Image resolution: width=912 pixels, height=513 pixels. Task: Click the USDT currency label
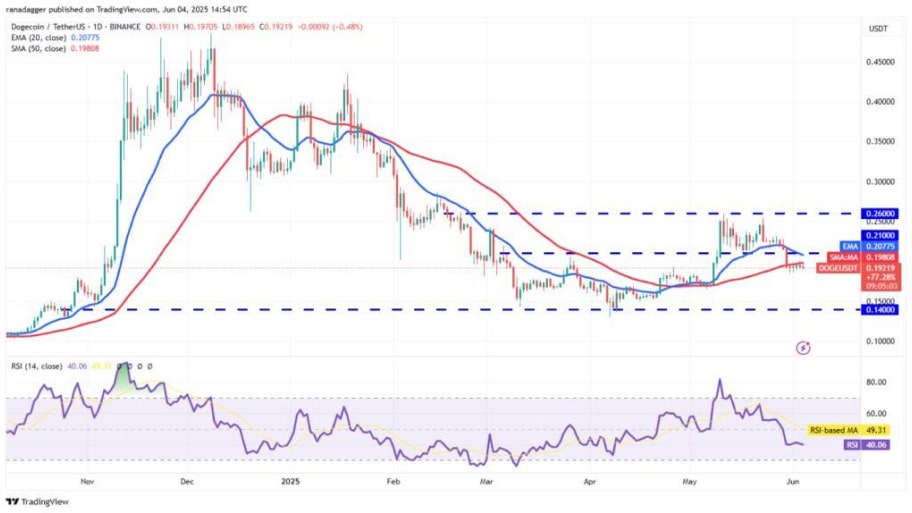pyautogui.click(x=878, y=28)
